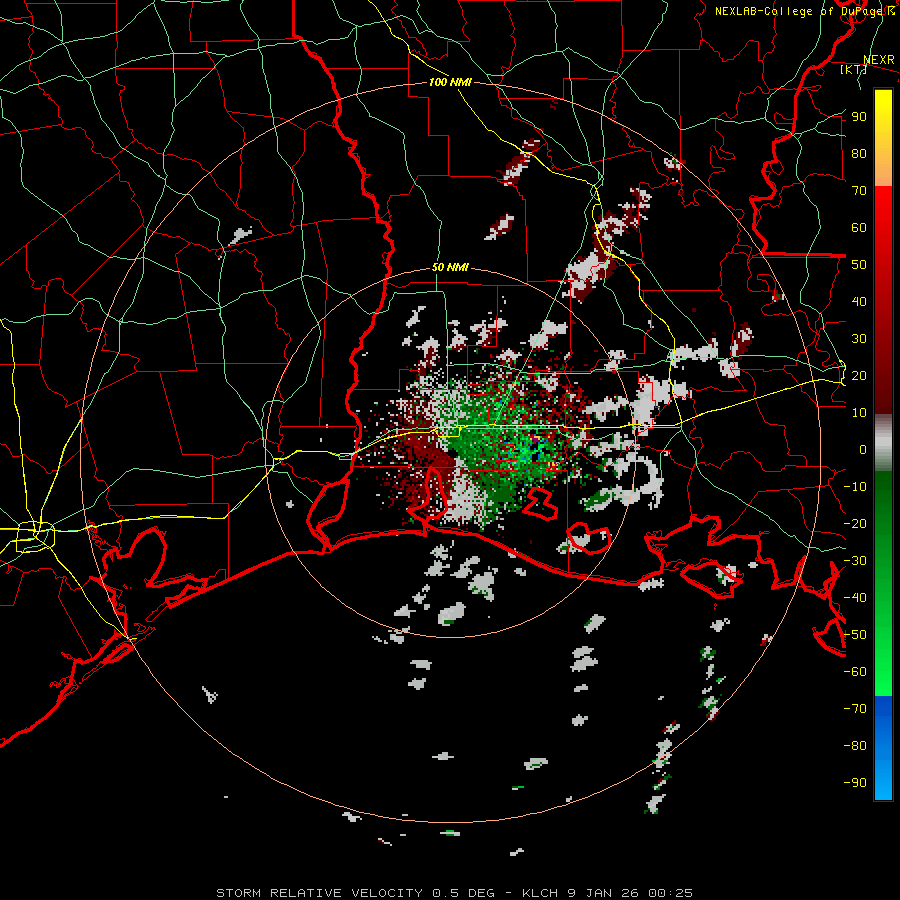Click the [KT] units label

(x=854, y=70)
